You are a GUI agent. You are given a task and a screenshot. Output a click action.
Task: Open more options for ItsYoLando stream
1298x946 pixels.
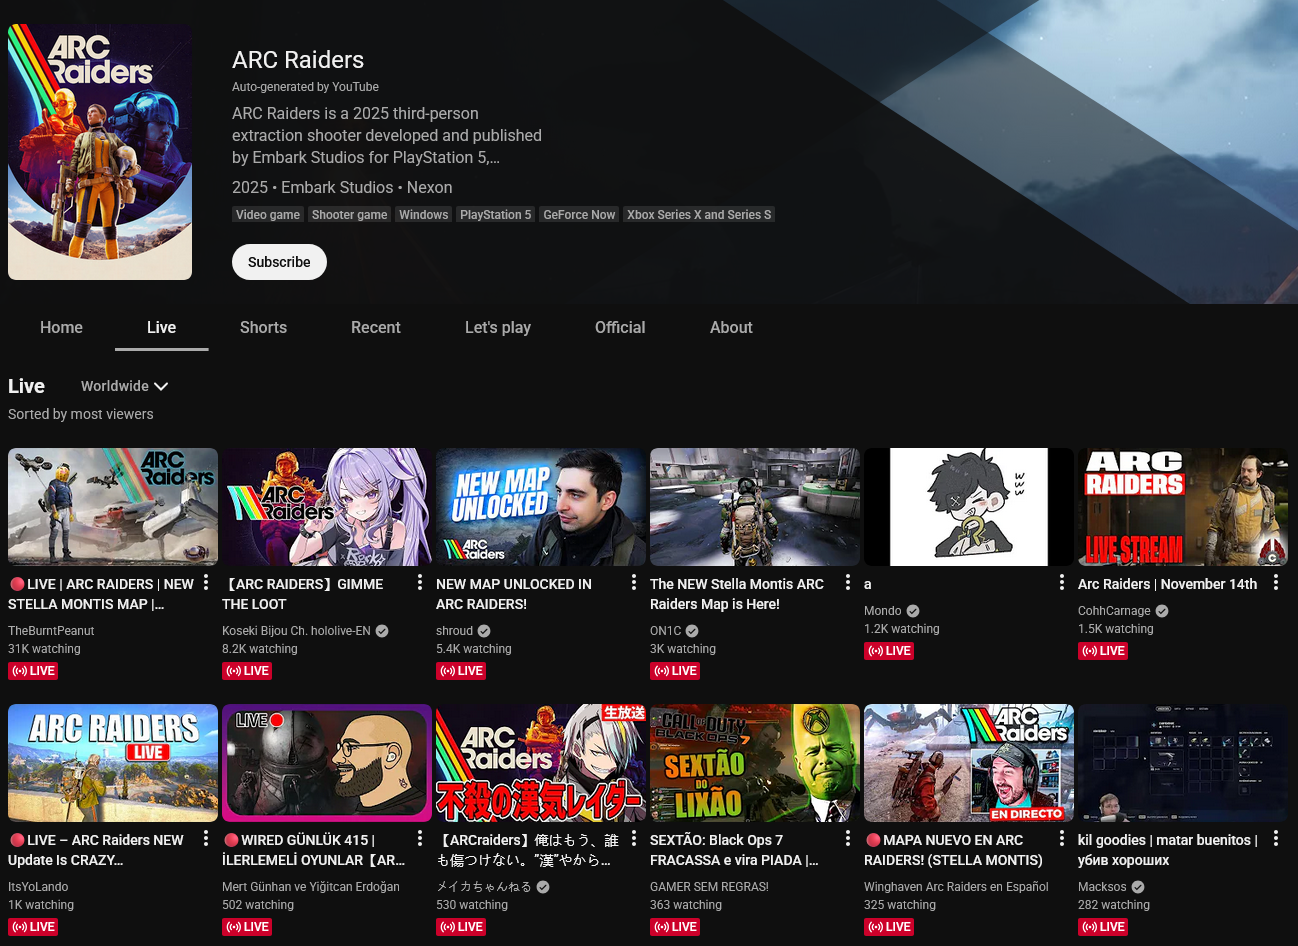point(206,838)
